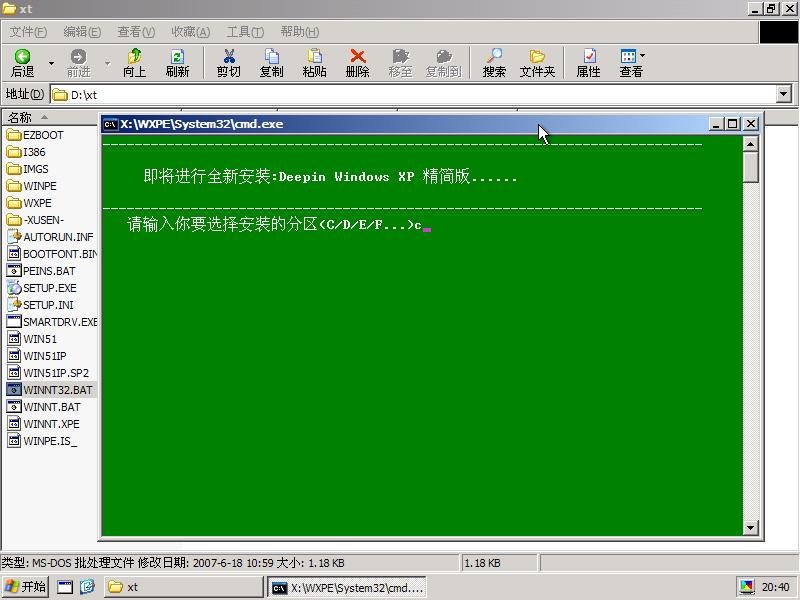The width and height of the screenshot is (800, 600).
Task: Open Properties (属性) from the toolbar
Action: point(588,63)
